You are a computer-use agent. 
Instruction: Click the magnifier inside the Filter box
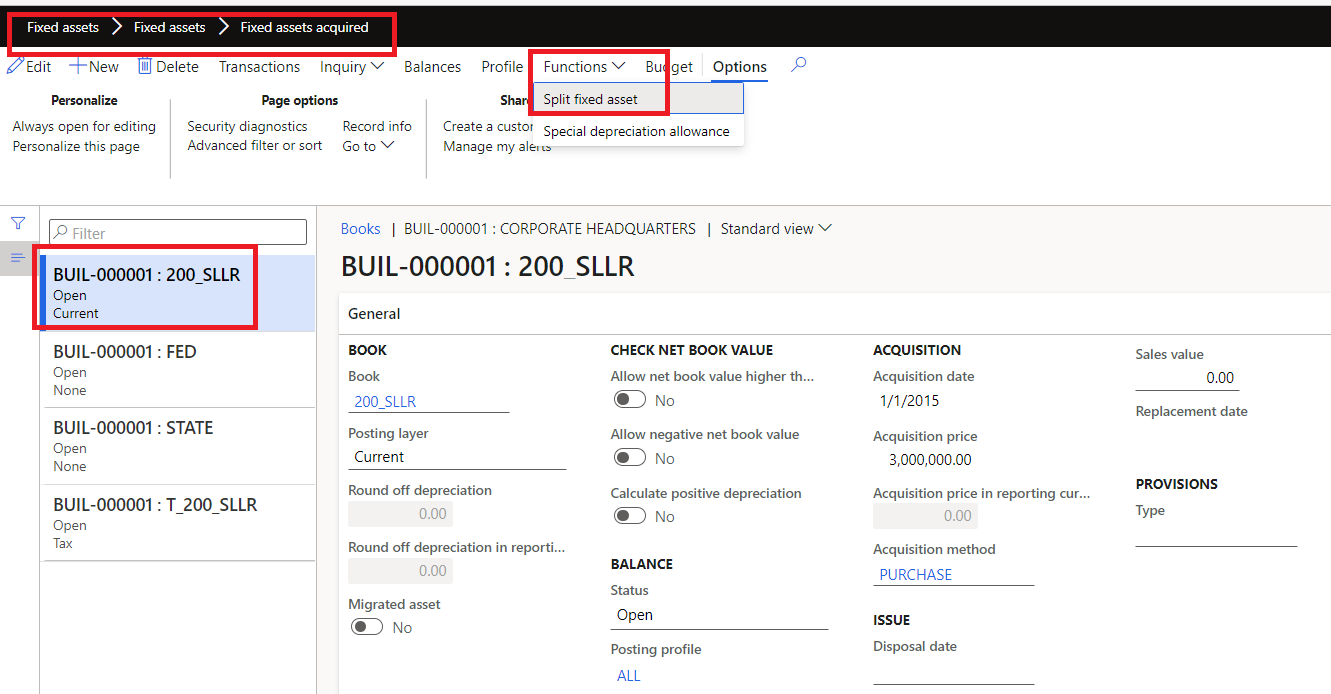pos(63,231)
